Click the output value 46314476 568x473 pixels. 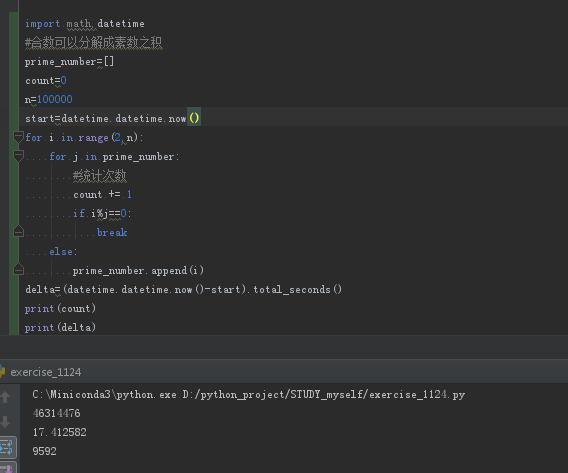pyautogui.click(x=57, y=413)
